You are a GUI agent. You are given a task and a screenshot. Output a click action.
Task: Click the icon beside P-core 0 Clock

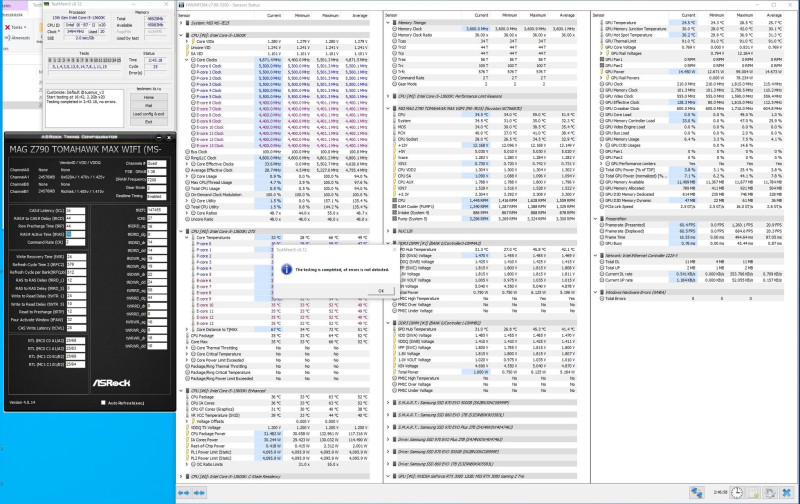point(194,66)
